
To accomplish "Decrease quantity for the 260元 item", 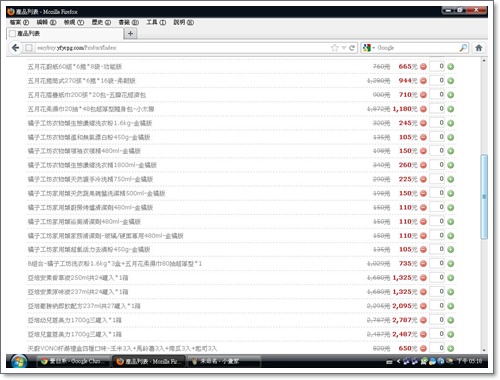I will pyautogui.click(x=423, y=165).
